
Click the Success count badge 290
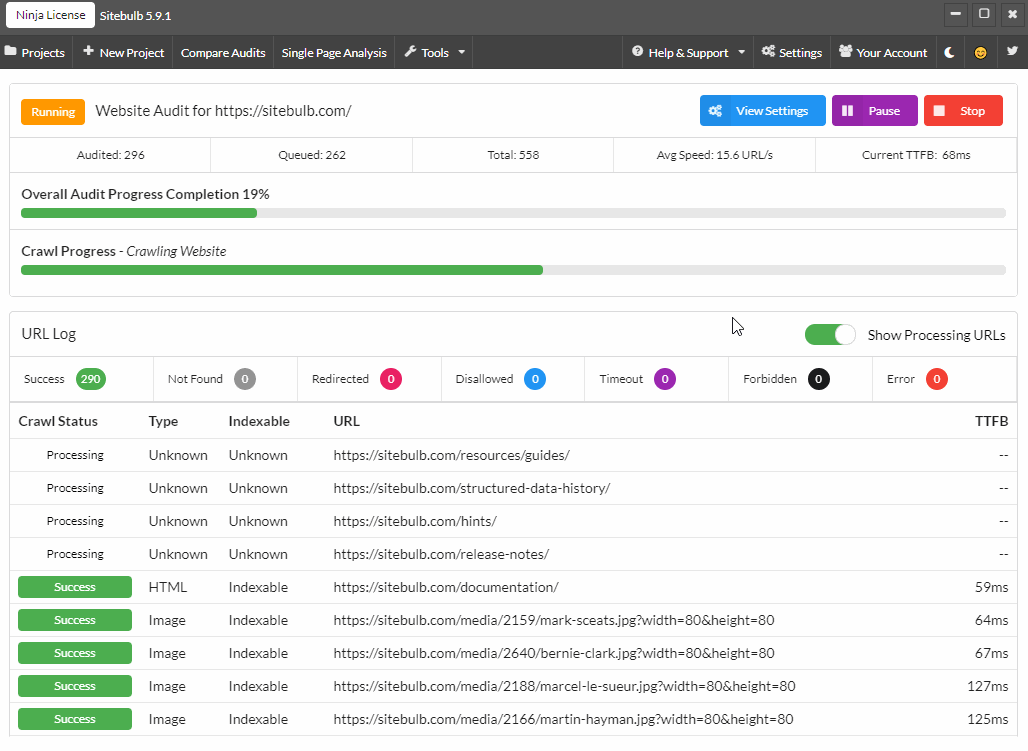click(90, 379)
